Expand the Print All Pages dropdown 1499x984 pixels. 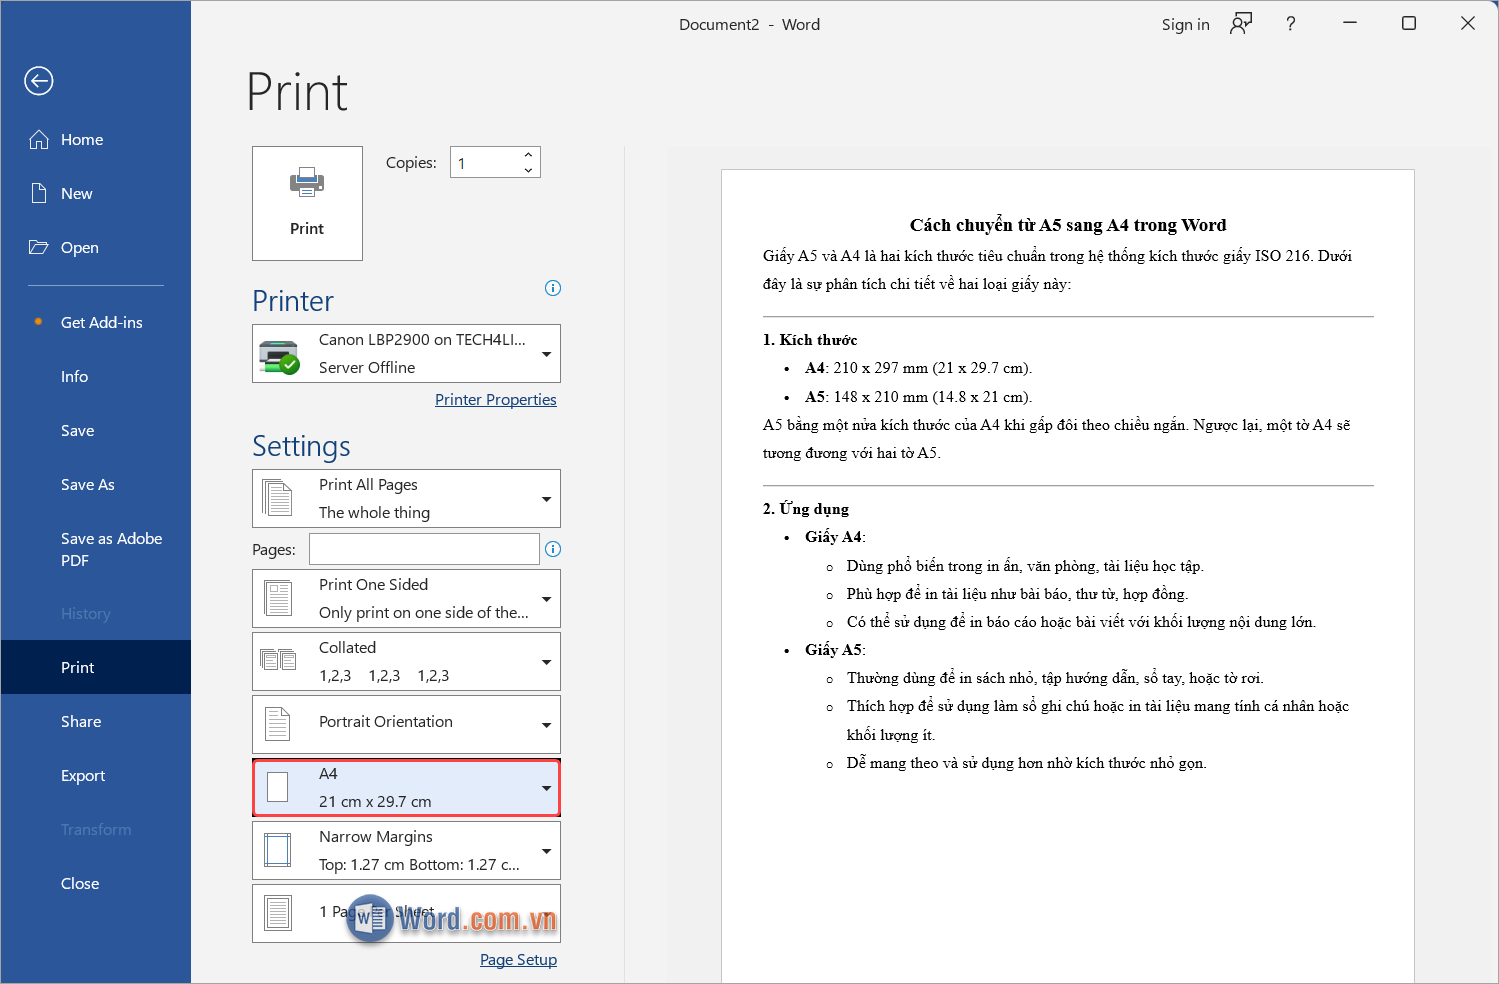coord(546,499)
